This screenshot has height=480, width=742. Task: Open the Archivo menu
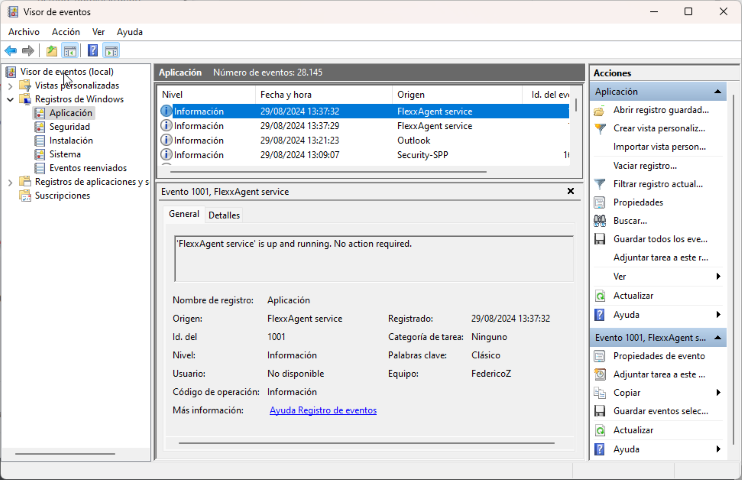pyautogui.click(x=24, y=32)
